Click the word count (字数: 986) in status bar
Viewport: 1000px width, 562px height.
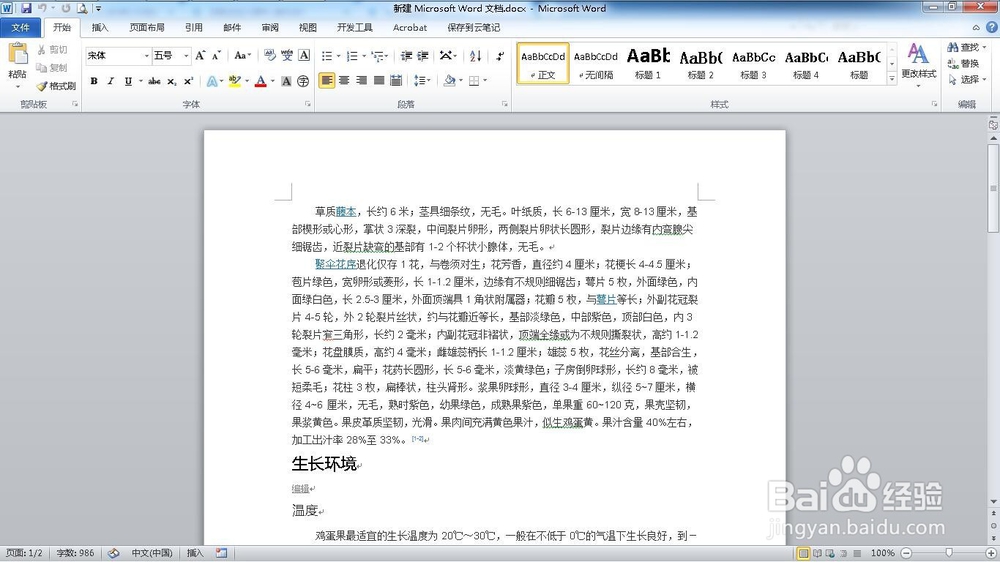pos(75,553)
